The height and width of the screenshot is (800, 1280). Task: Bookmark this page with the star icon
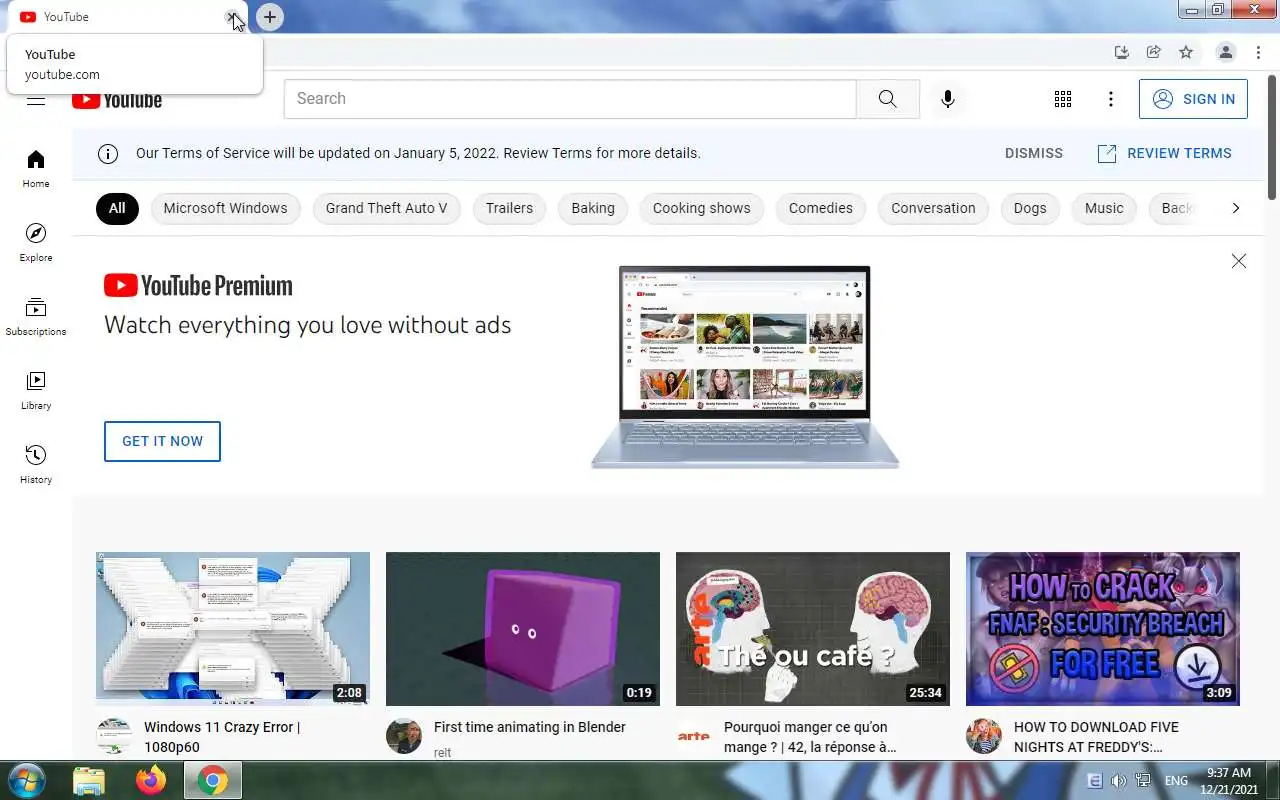point(1186,52)
